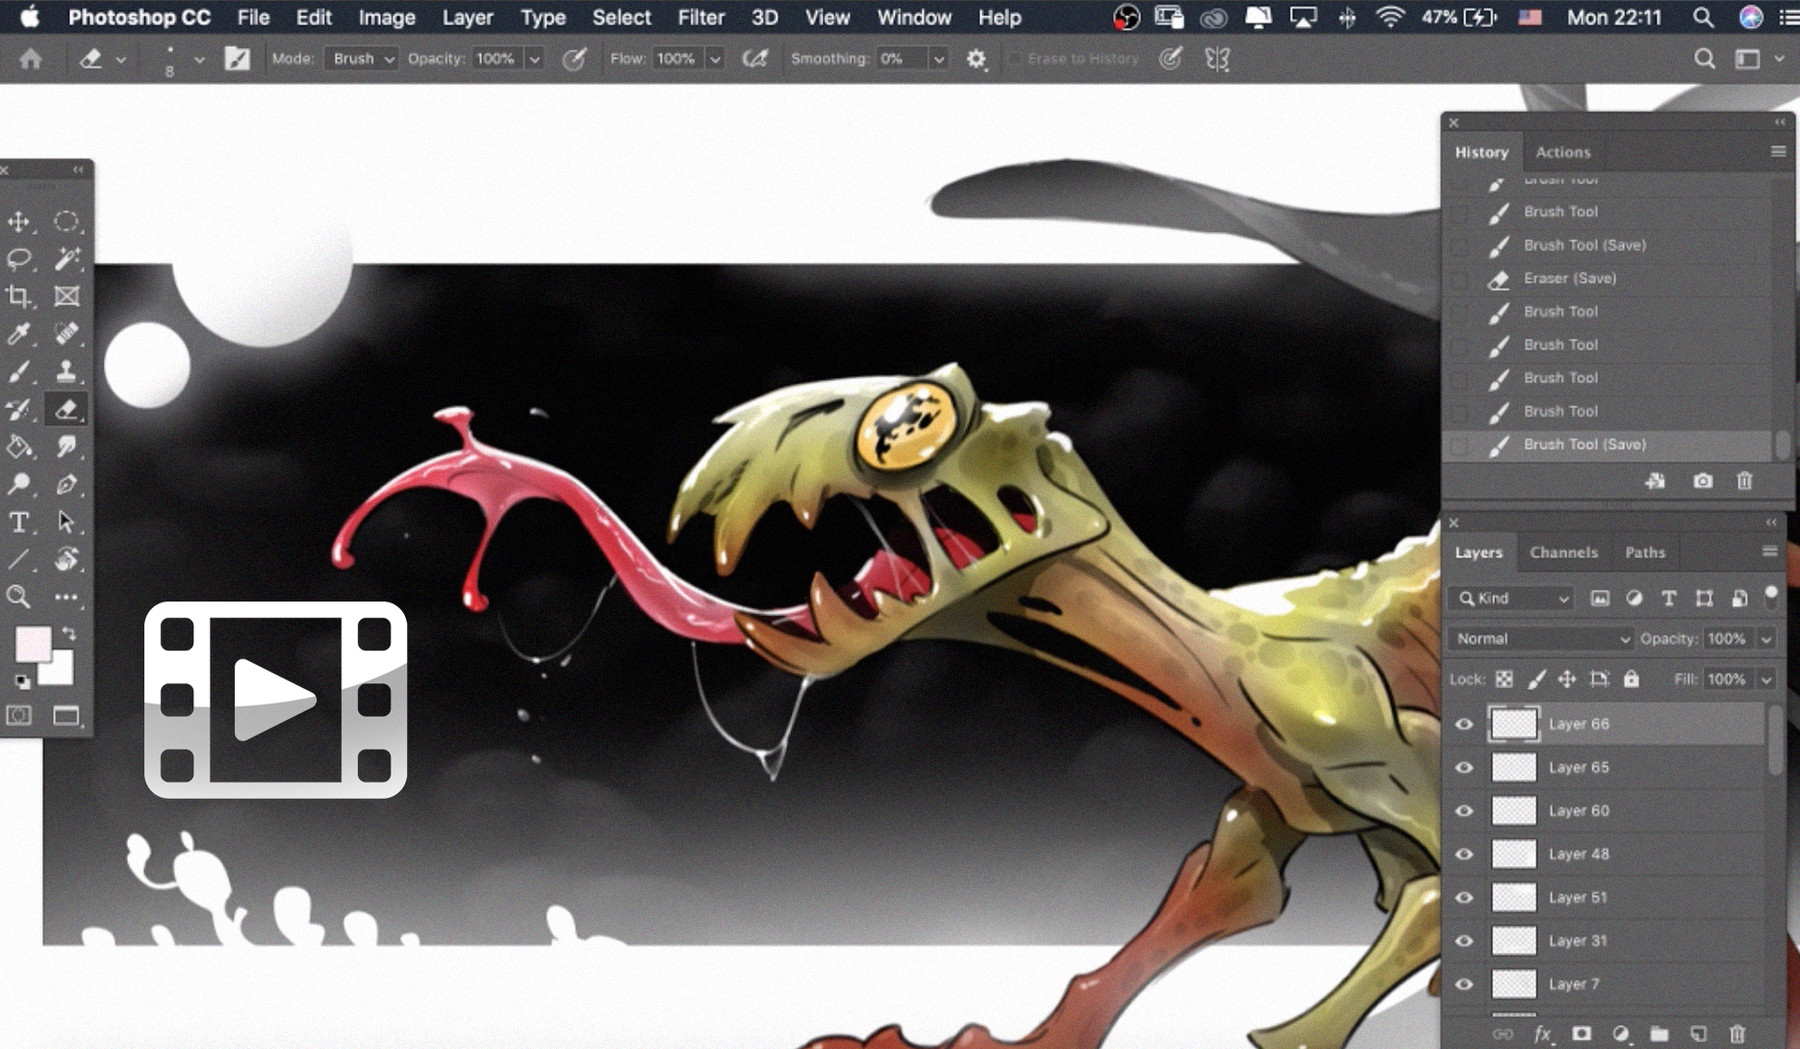
Task: Filter layers by type using the T icon
Action: tap(1668, 598)
